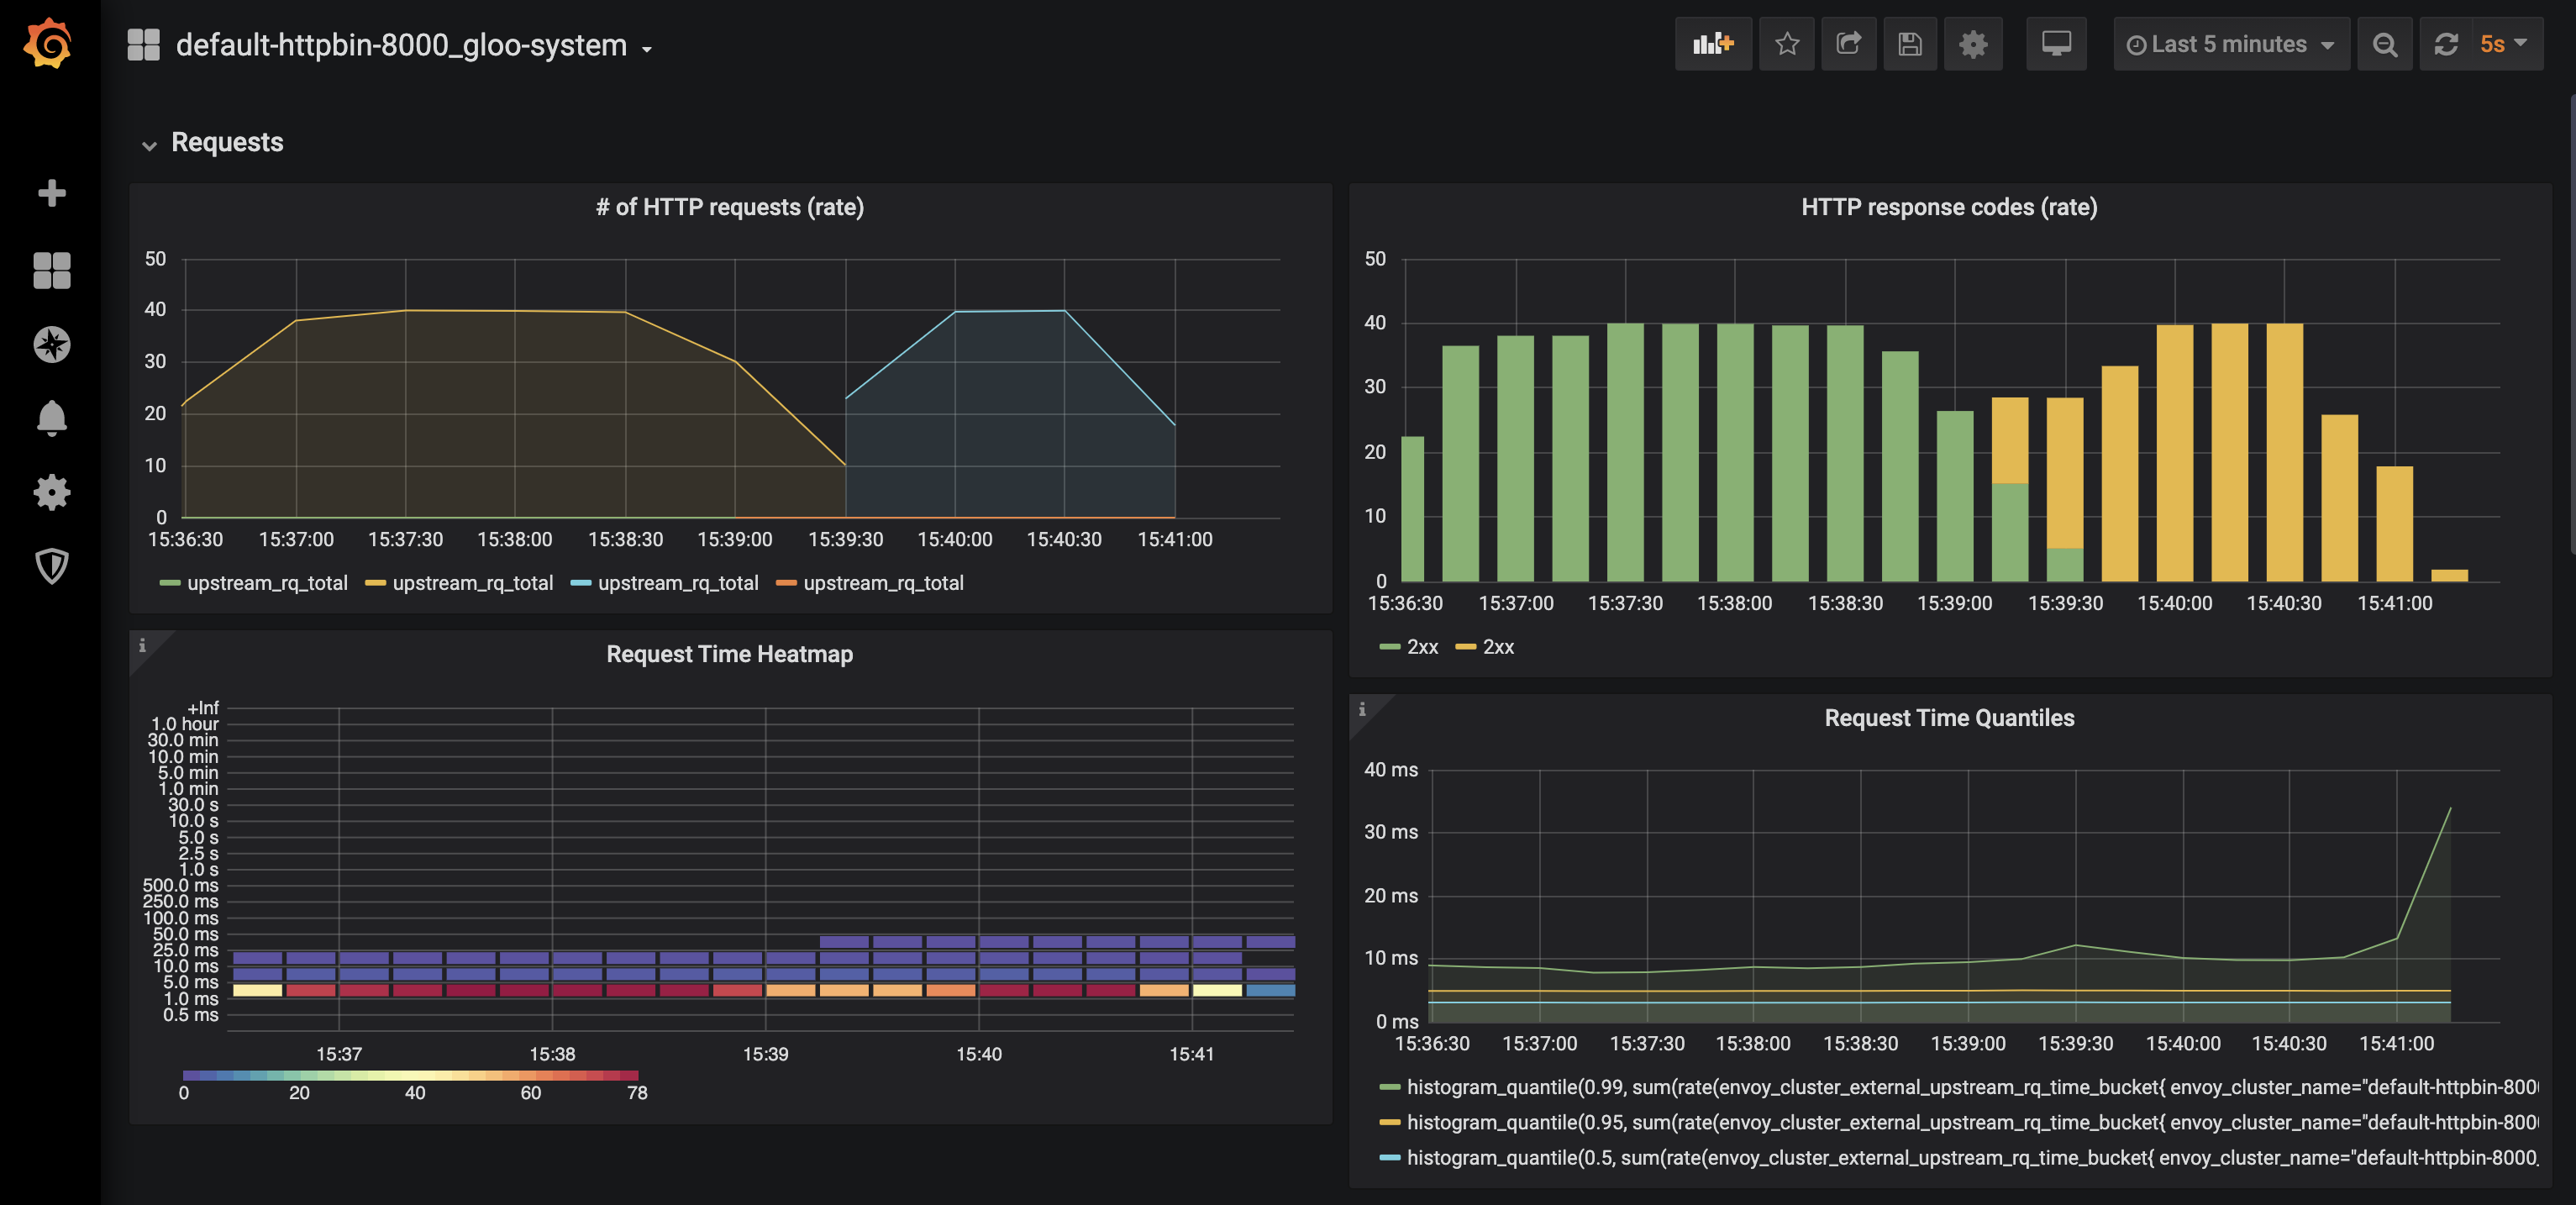Open dashboard settings gear in top bar
The height and width of the screenshot is (1205, 2576).
point(1973,44)
